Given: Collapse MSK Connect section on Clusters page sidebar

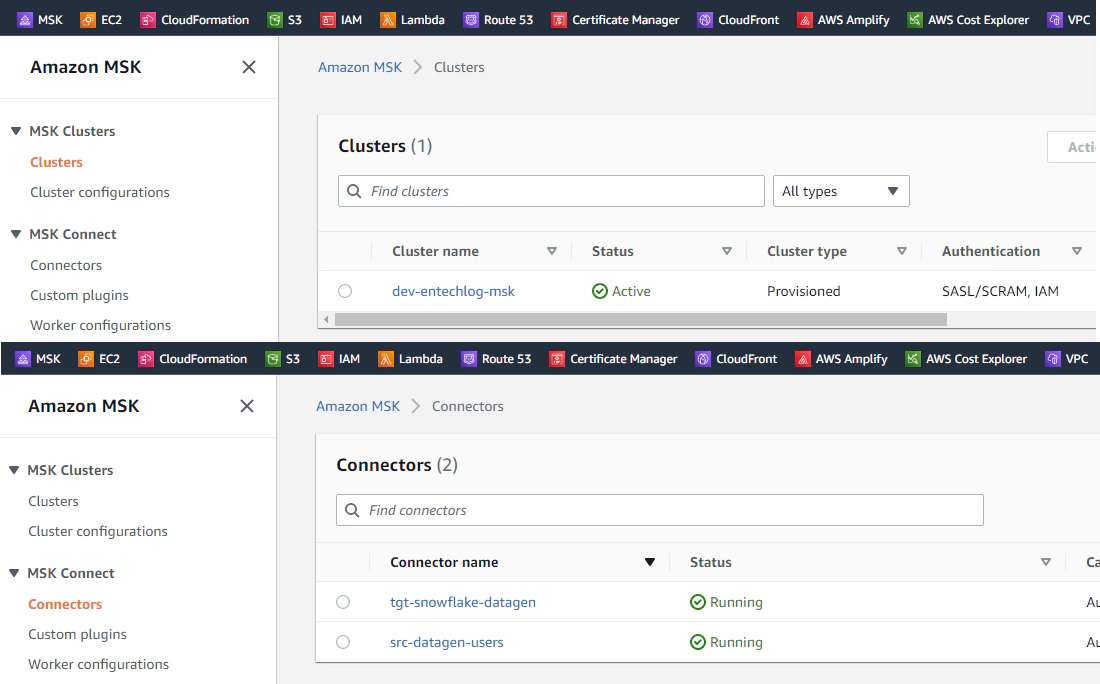Looking at the screenshot, I should [15, 234].
